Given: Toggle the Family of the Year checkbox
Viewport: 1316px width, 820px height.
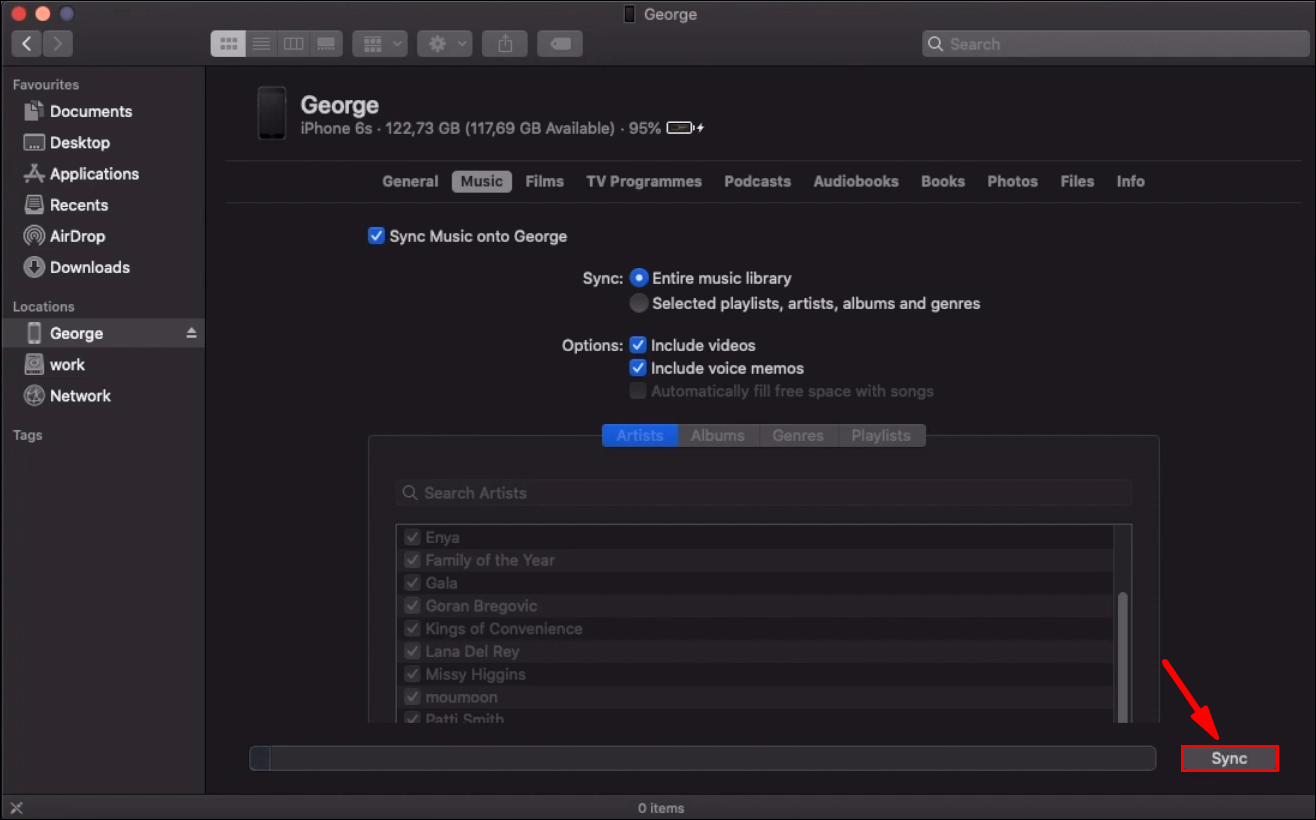Looking at the screenshot, I should (x=412, y=560).
